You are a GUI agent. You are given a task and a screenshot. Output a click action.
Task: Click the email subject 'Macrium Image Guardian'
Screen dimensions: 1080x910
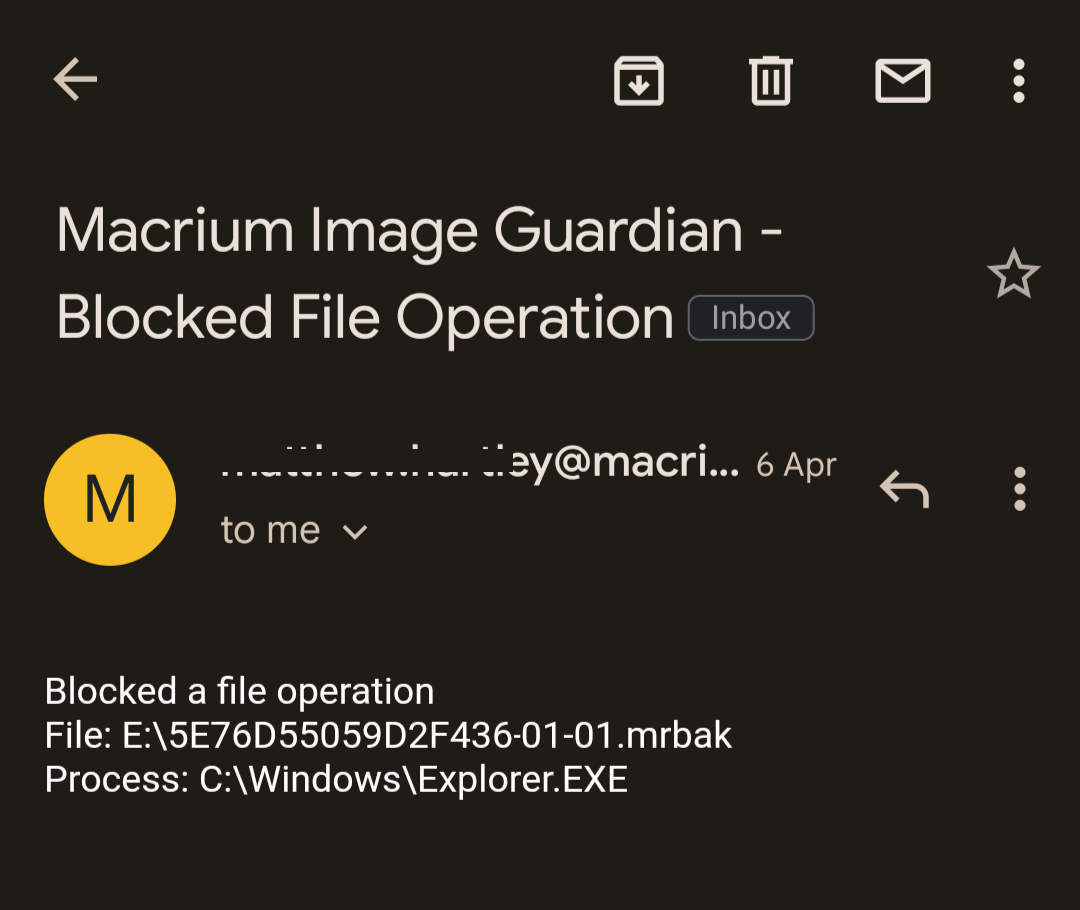tap(420, 230)
